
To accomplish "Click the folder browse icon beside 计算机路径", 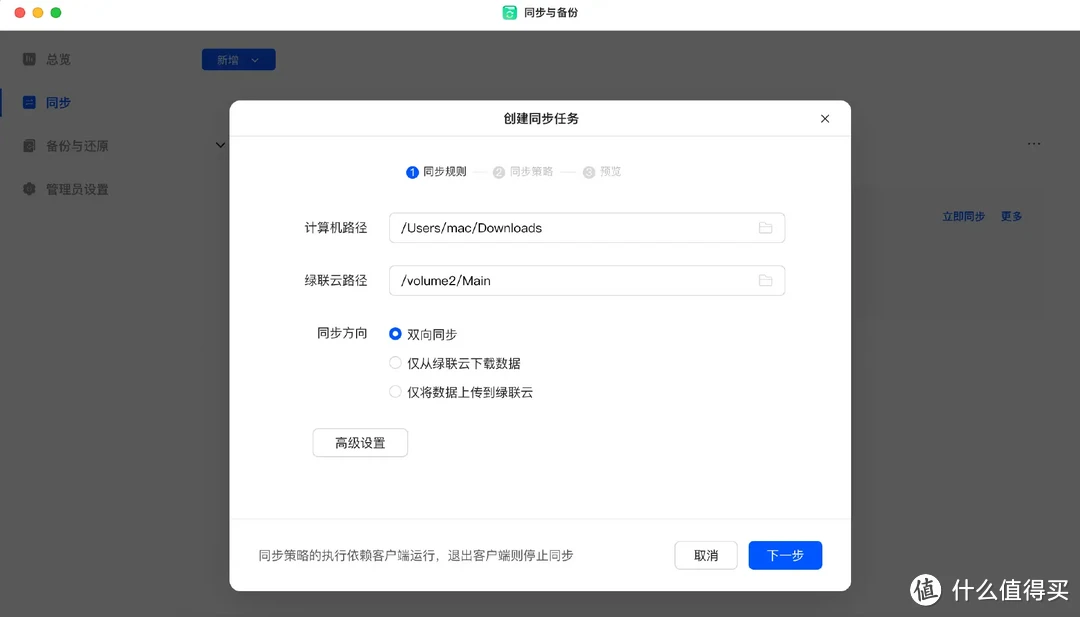I will (x=766, y=228).
